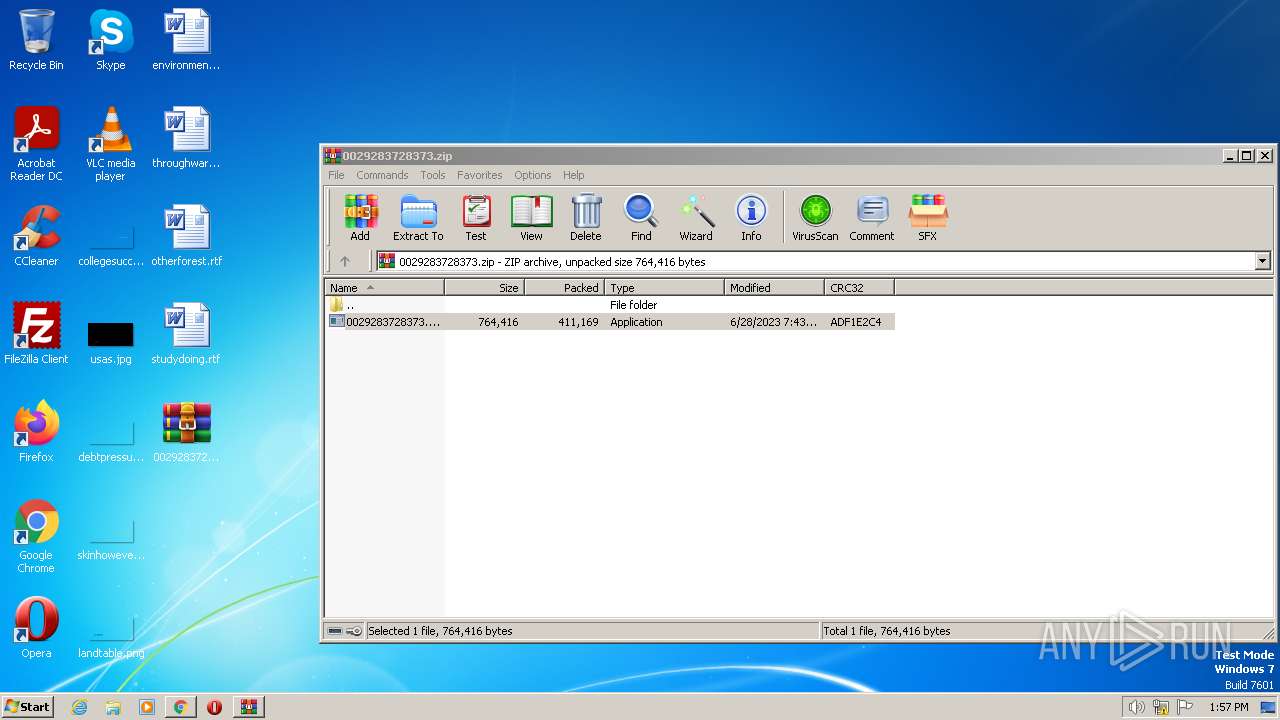Sort by the Packed column header
This screenshot has height=720, width=1280.
(x=565, y=287)
